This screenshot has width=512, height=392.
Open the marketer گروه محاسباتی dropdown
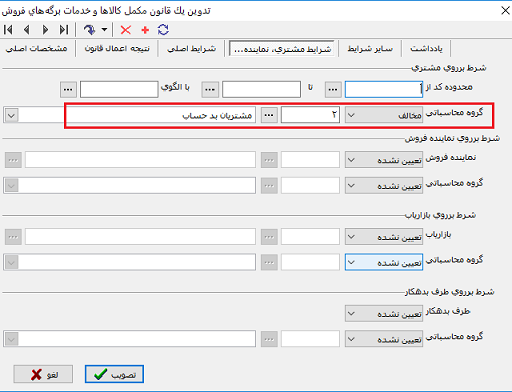point(384,262)
